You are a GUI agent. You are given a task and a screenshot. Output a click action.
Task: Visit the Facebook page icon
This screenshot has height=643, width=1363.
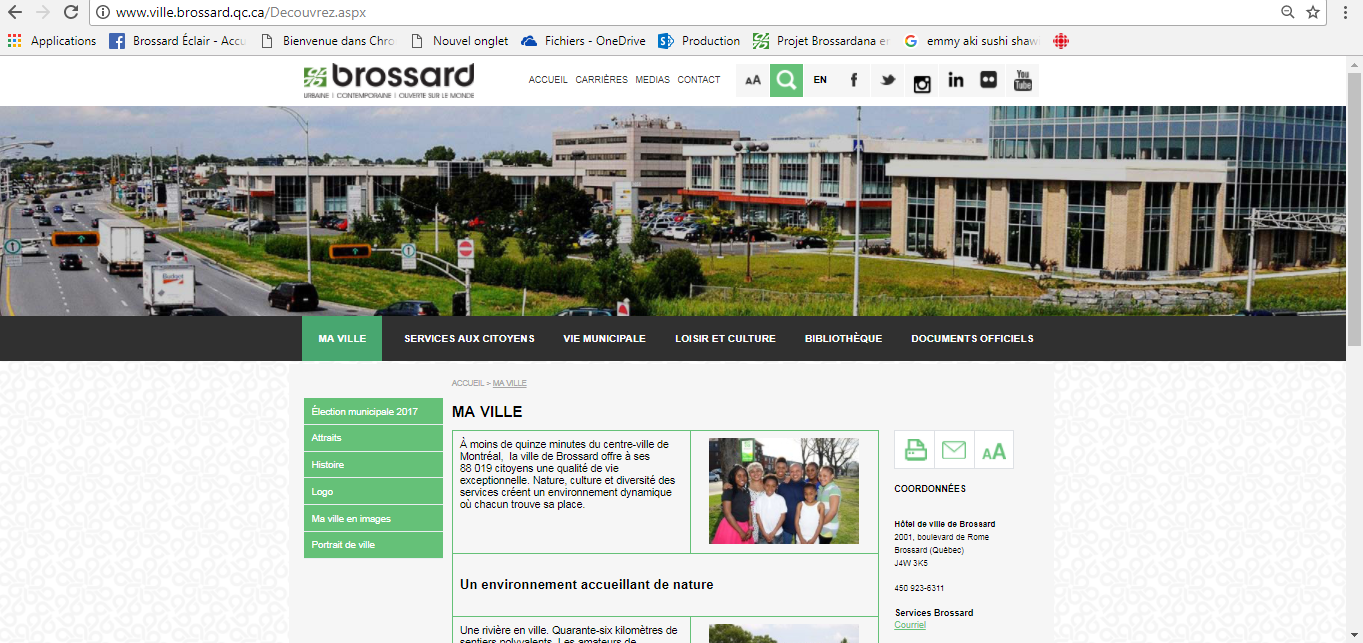(853, 80)
